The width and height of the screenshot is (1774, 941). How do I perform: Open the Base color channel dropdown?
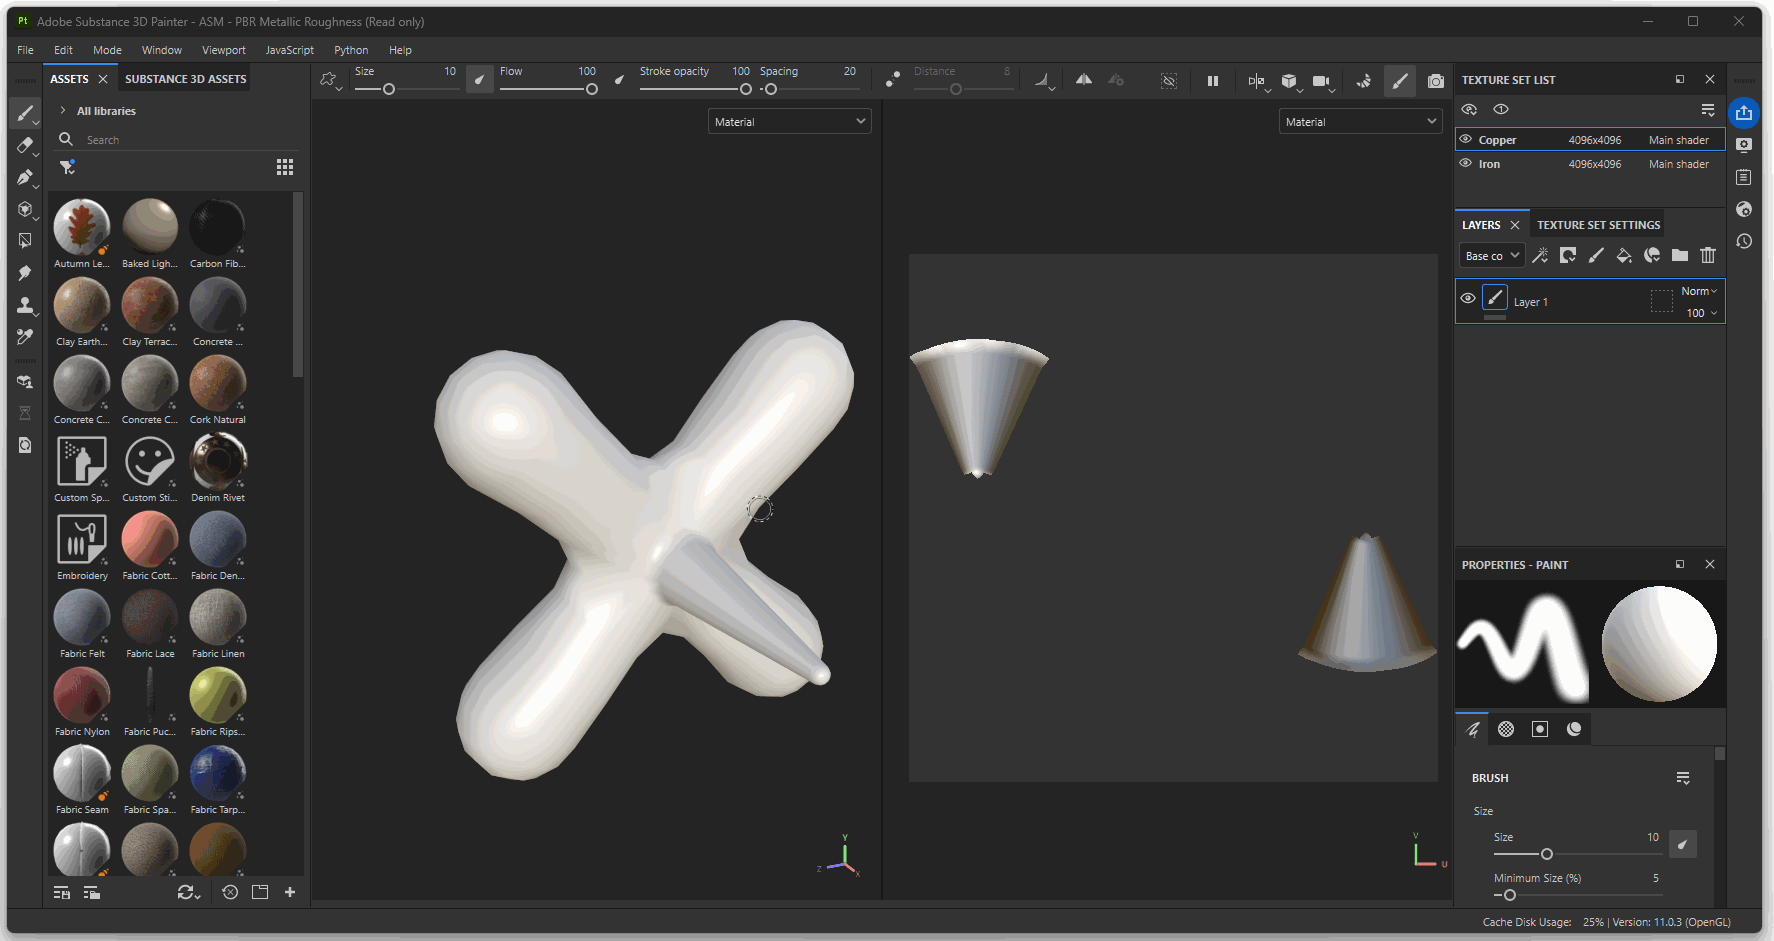[1492, 256]
